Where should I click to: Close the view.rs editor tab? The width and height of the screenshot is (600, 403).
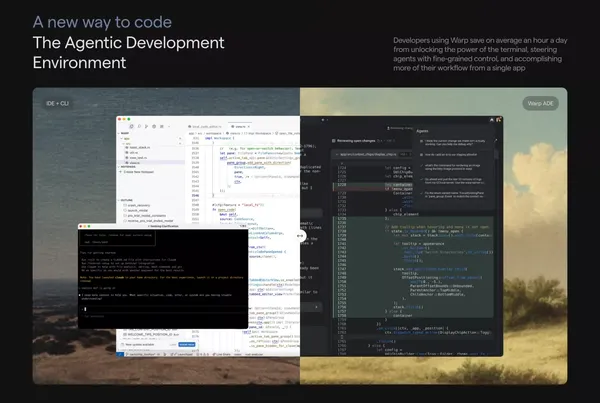(x=249, y=126)
